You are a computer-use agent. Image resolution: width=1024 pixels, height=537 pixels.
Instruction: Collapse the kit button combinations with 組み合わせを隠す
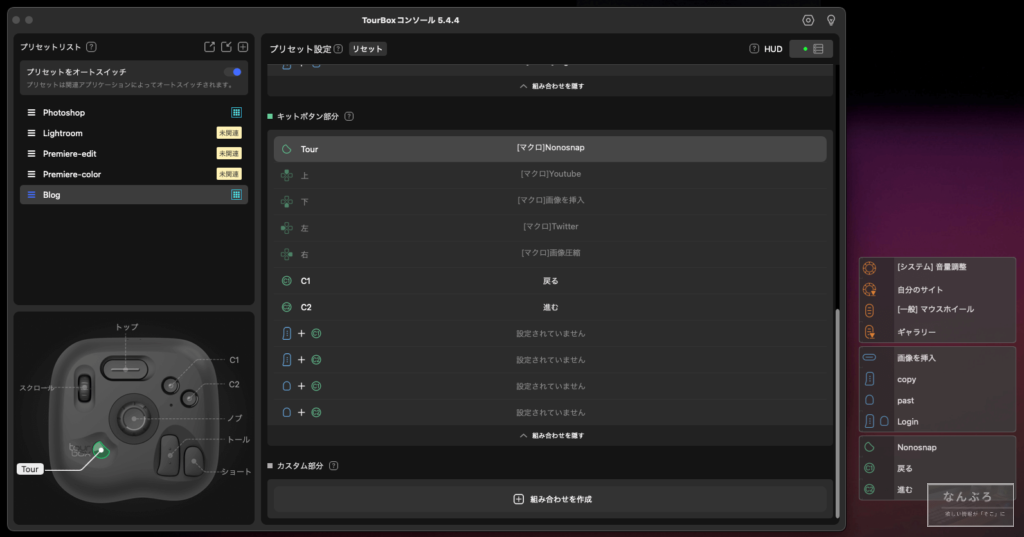point(552,436)
